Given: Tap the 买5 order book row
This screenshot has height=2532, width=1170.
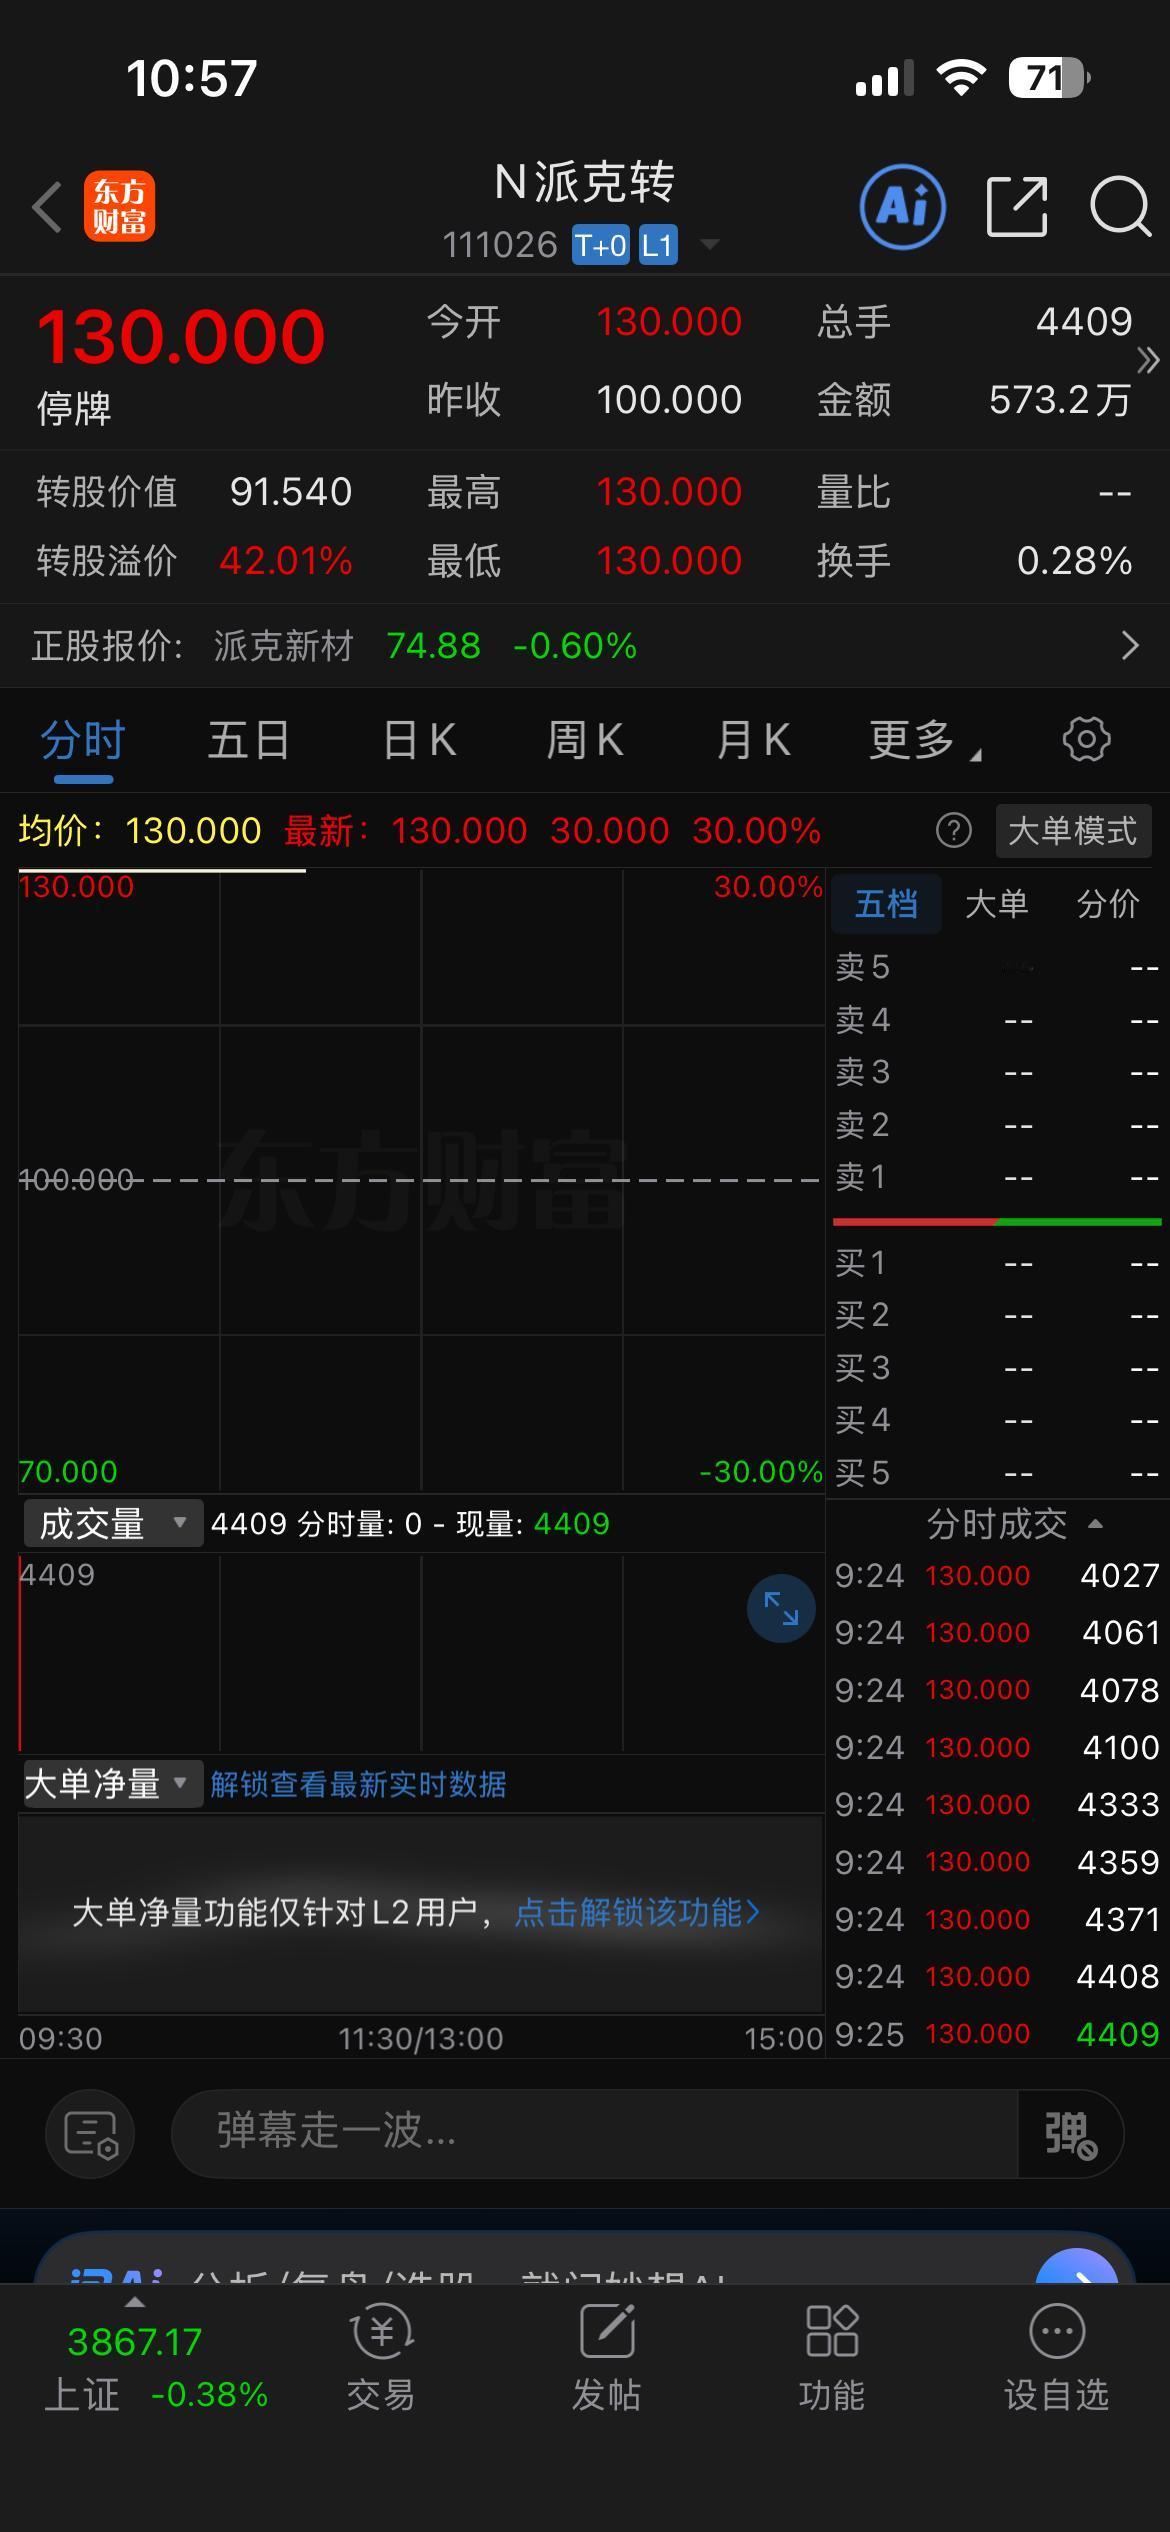Looking at the screenshot, I should pos(997,1473).
